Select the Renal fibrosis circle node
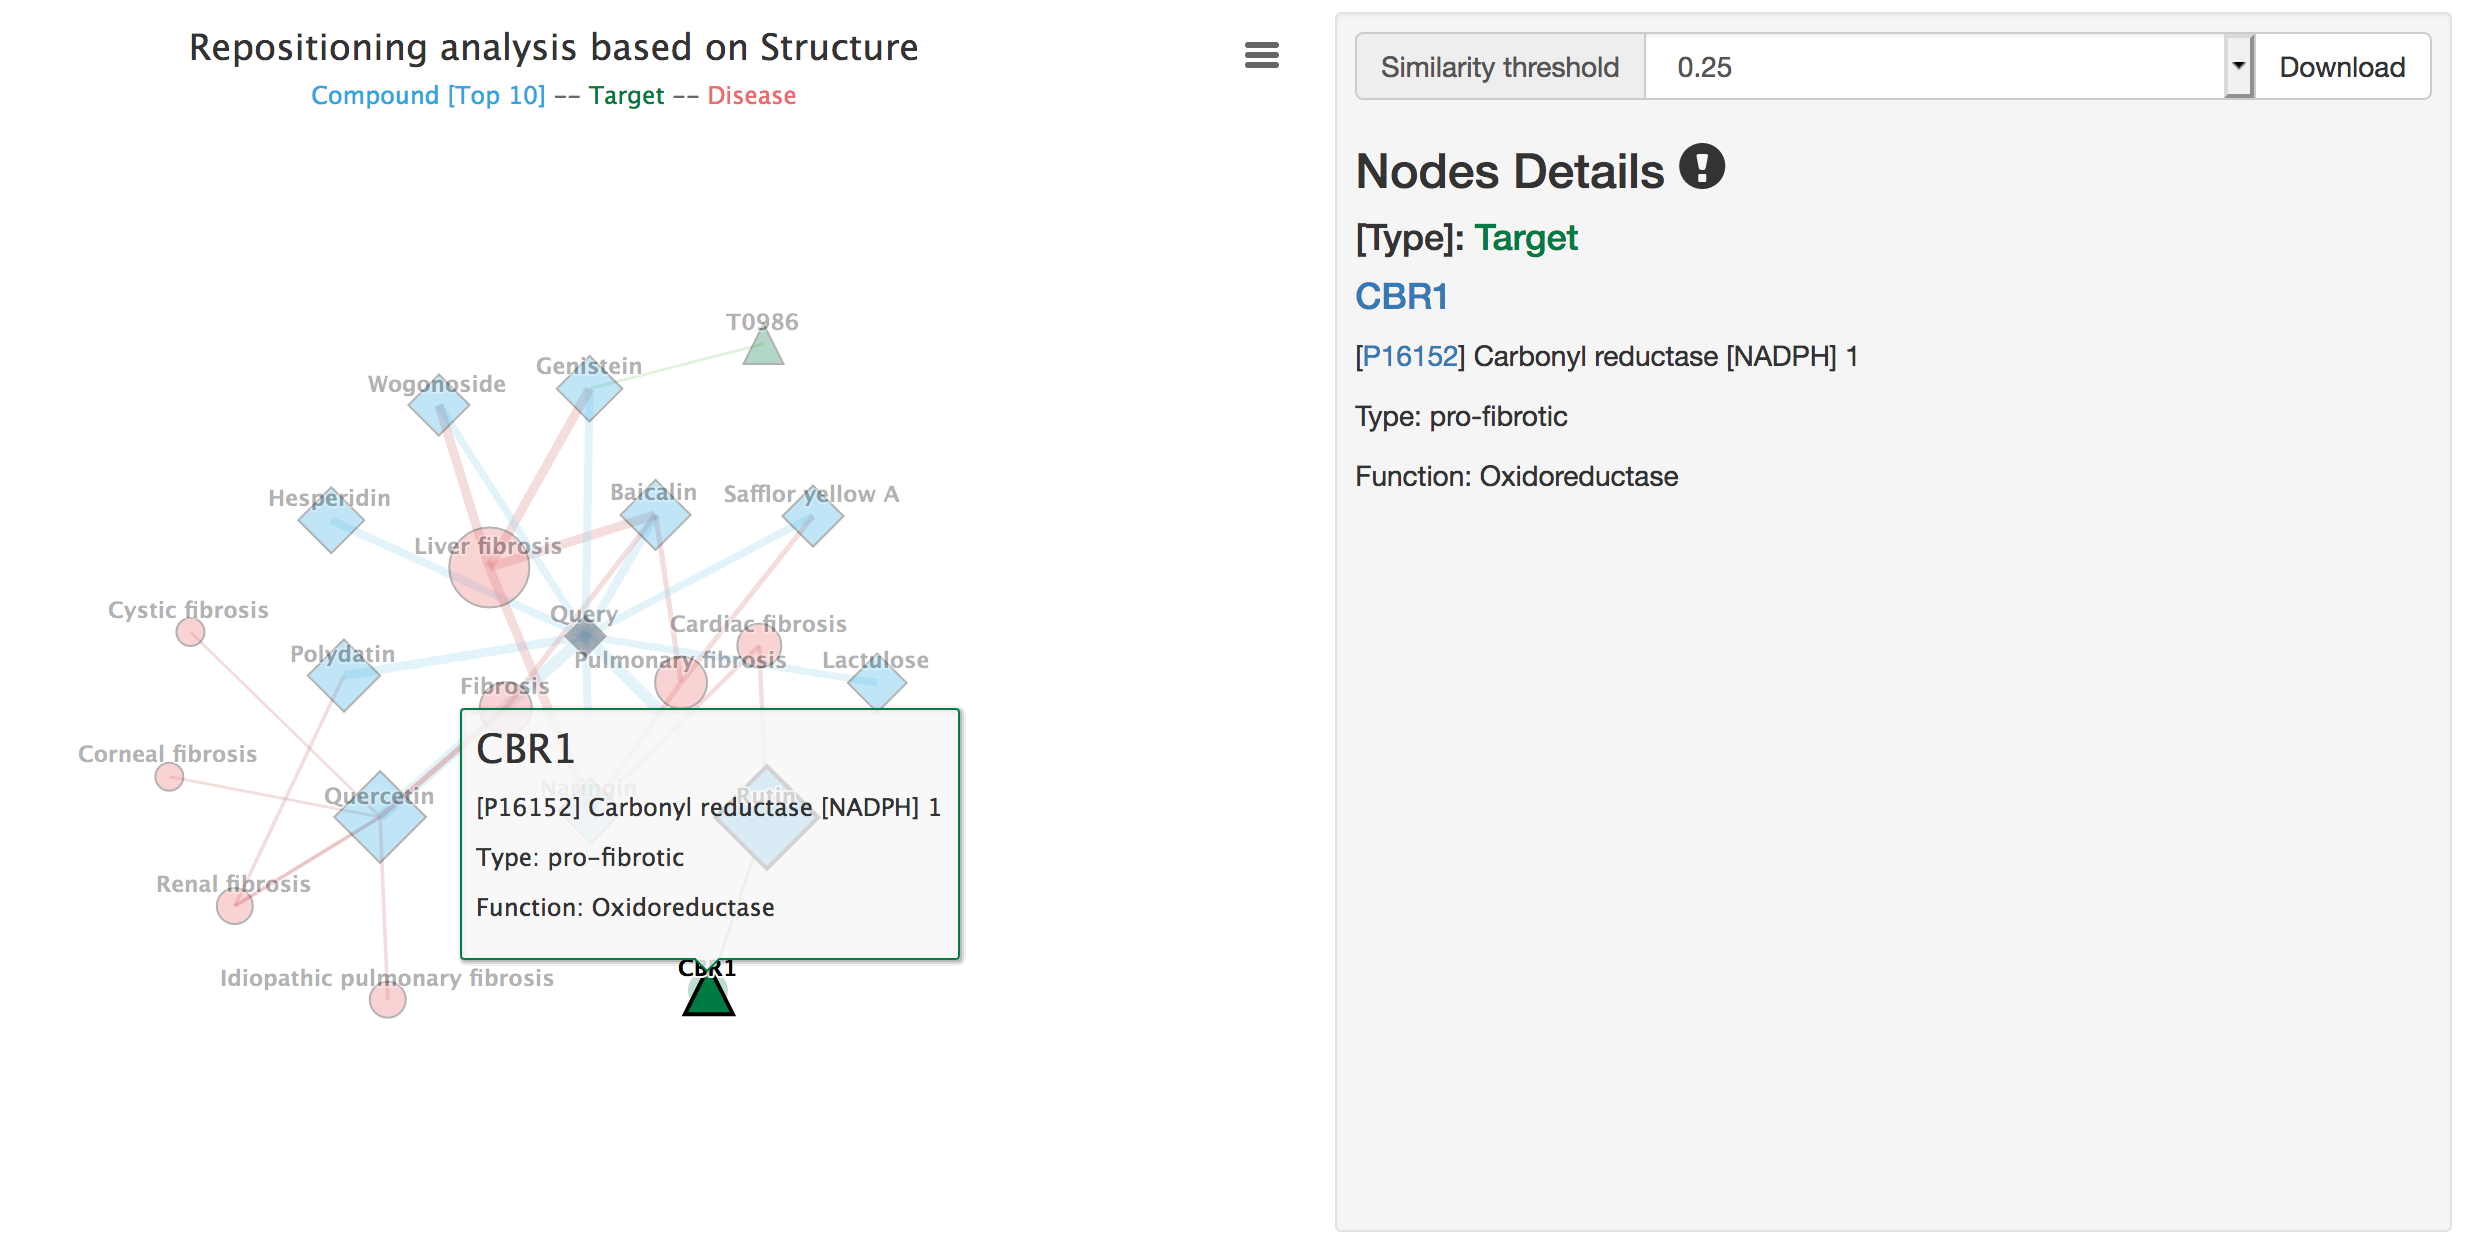 pos(235,906)
